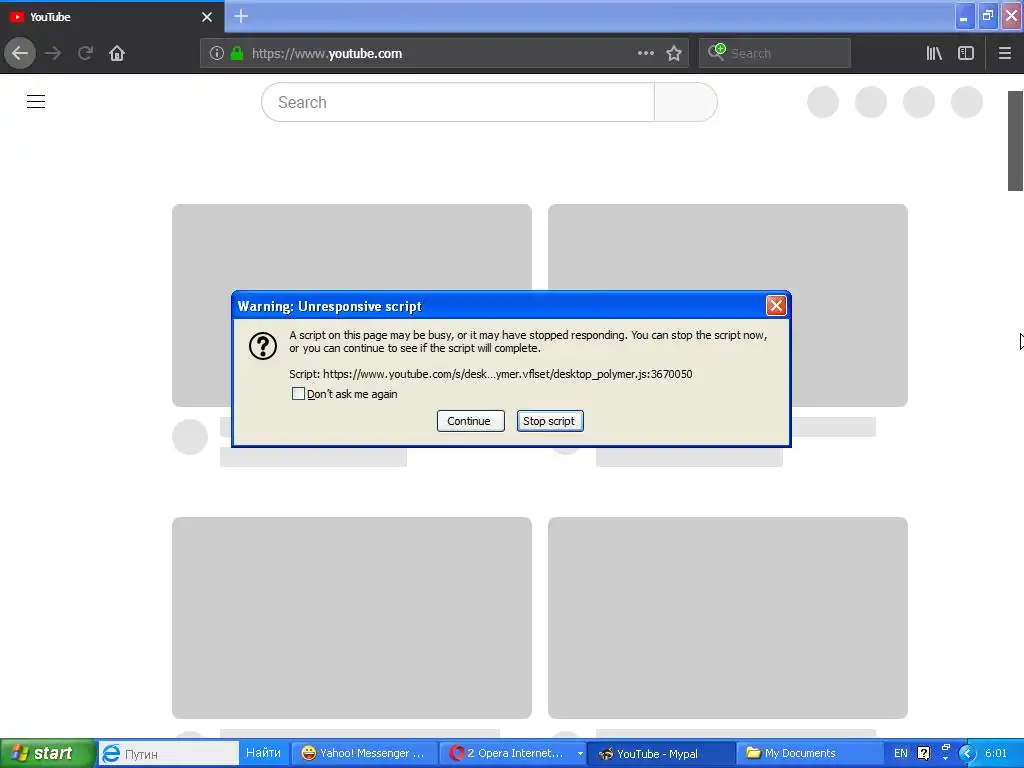Click the top-left video placeholder thumbnail
The image size is (1024, 768).
point(352,306)
